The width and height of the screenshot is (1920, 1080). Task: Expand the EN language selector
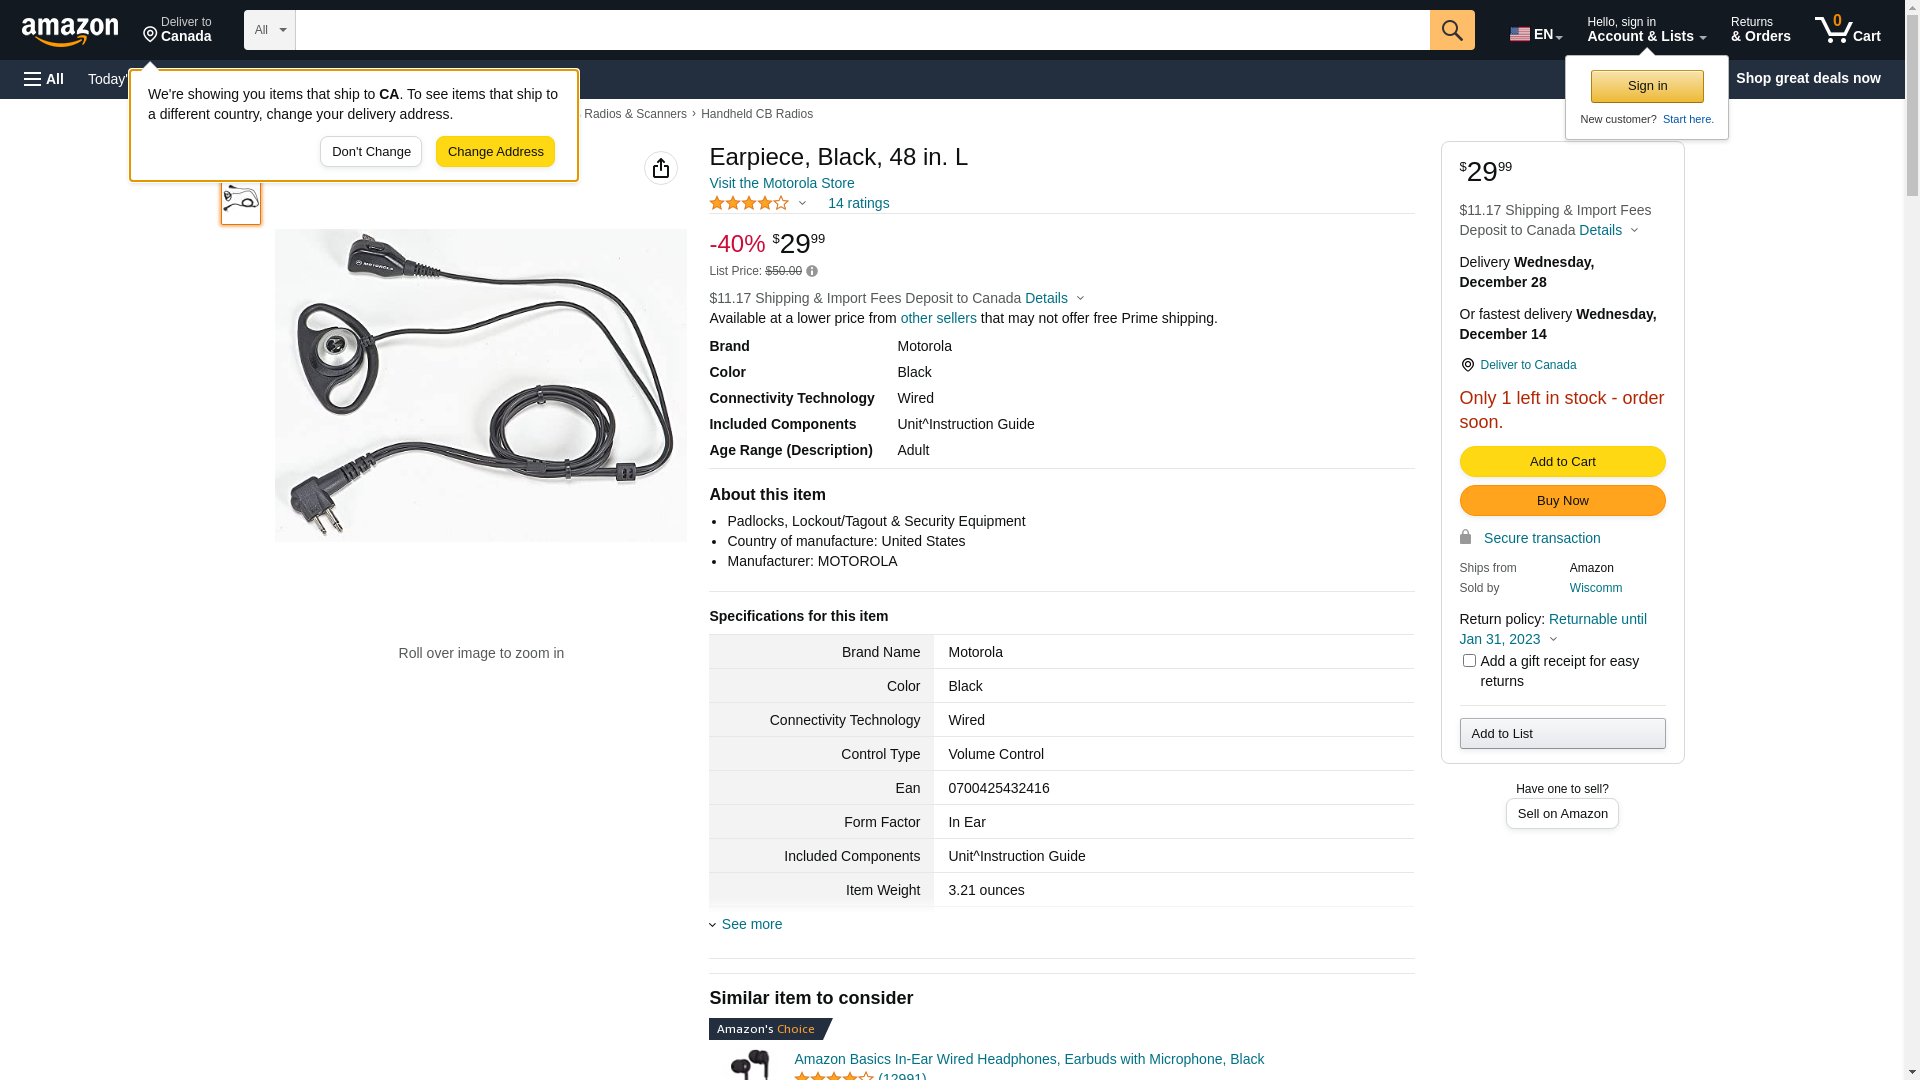(x=1536, y=34)
